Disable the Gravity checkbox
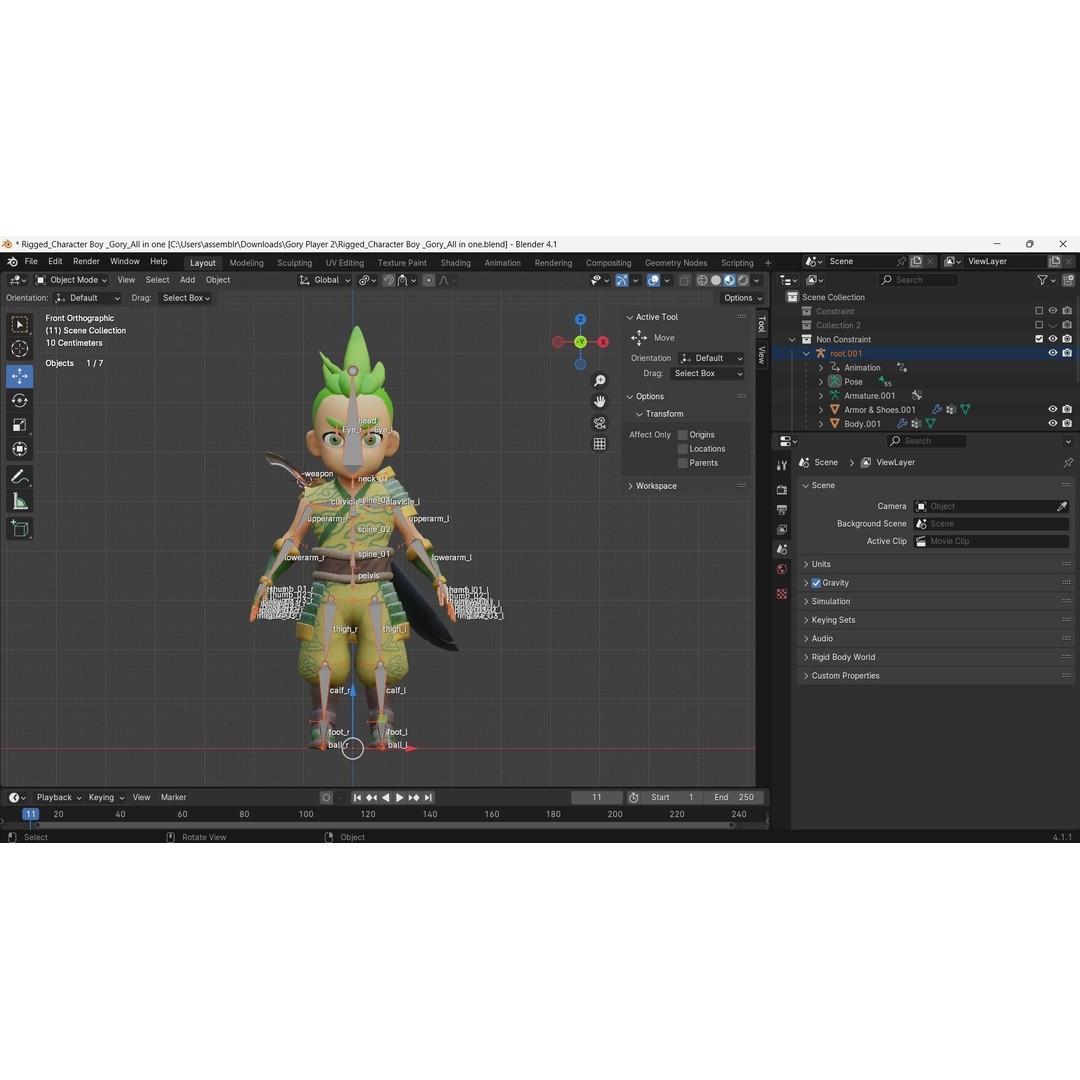This screenshot has height=1080, width=1080. (x=816, y=583)
